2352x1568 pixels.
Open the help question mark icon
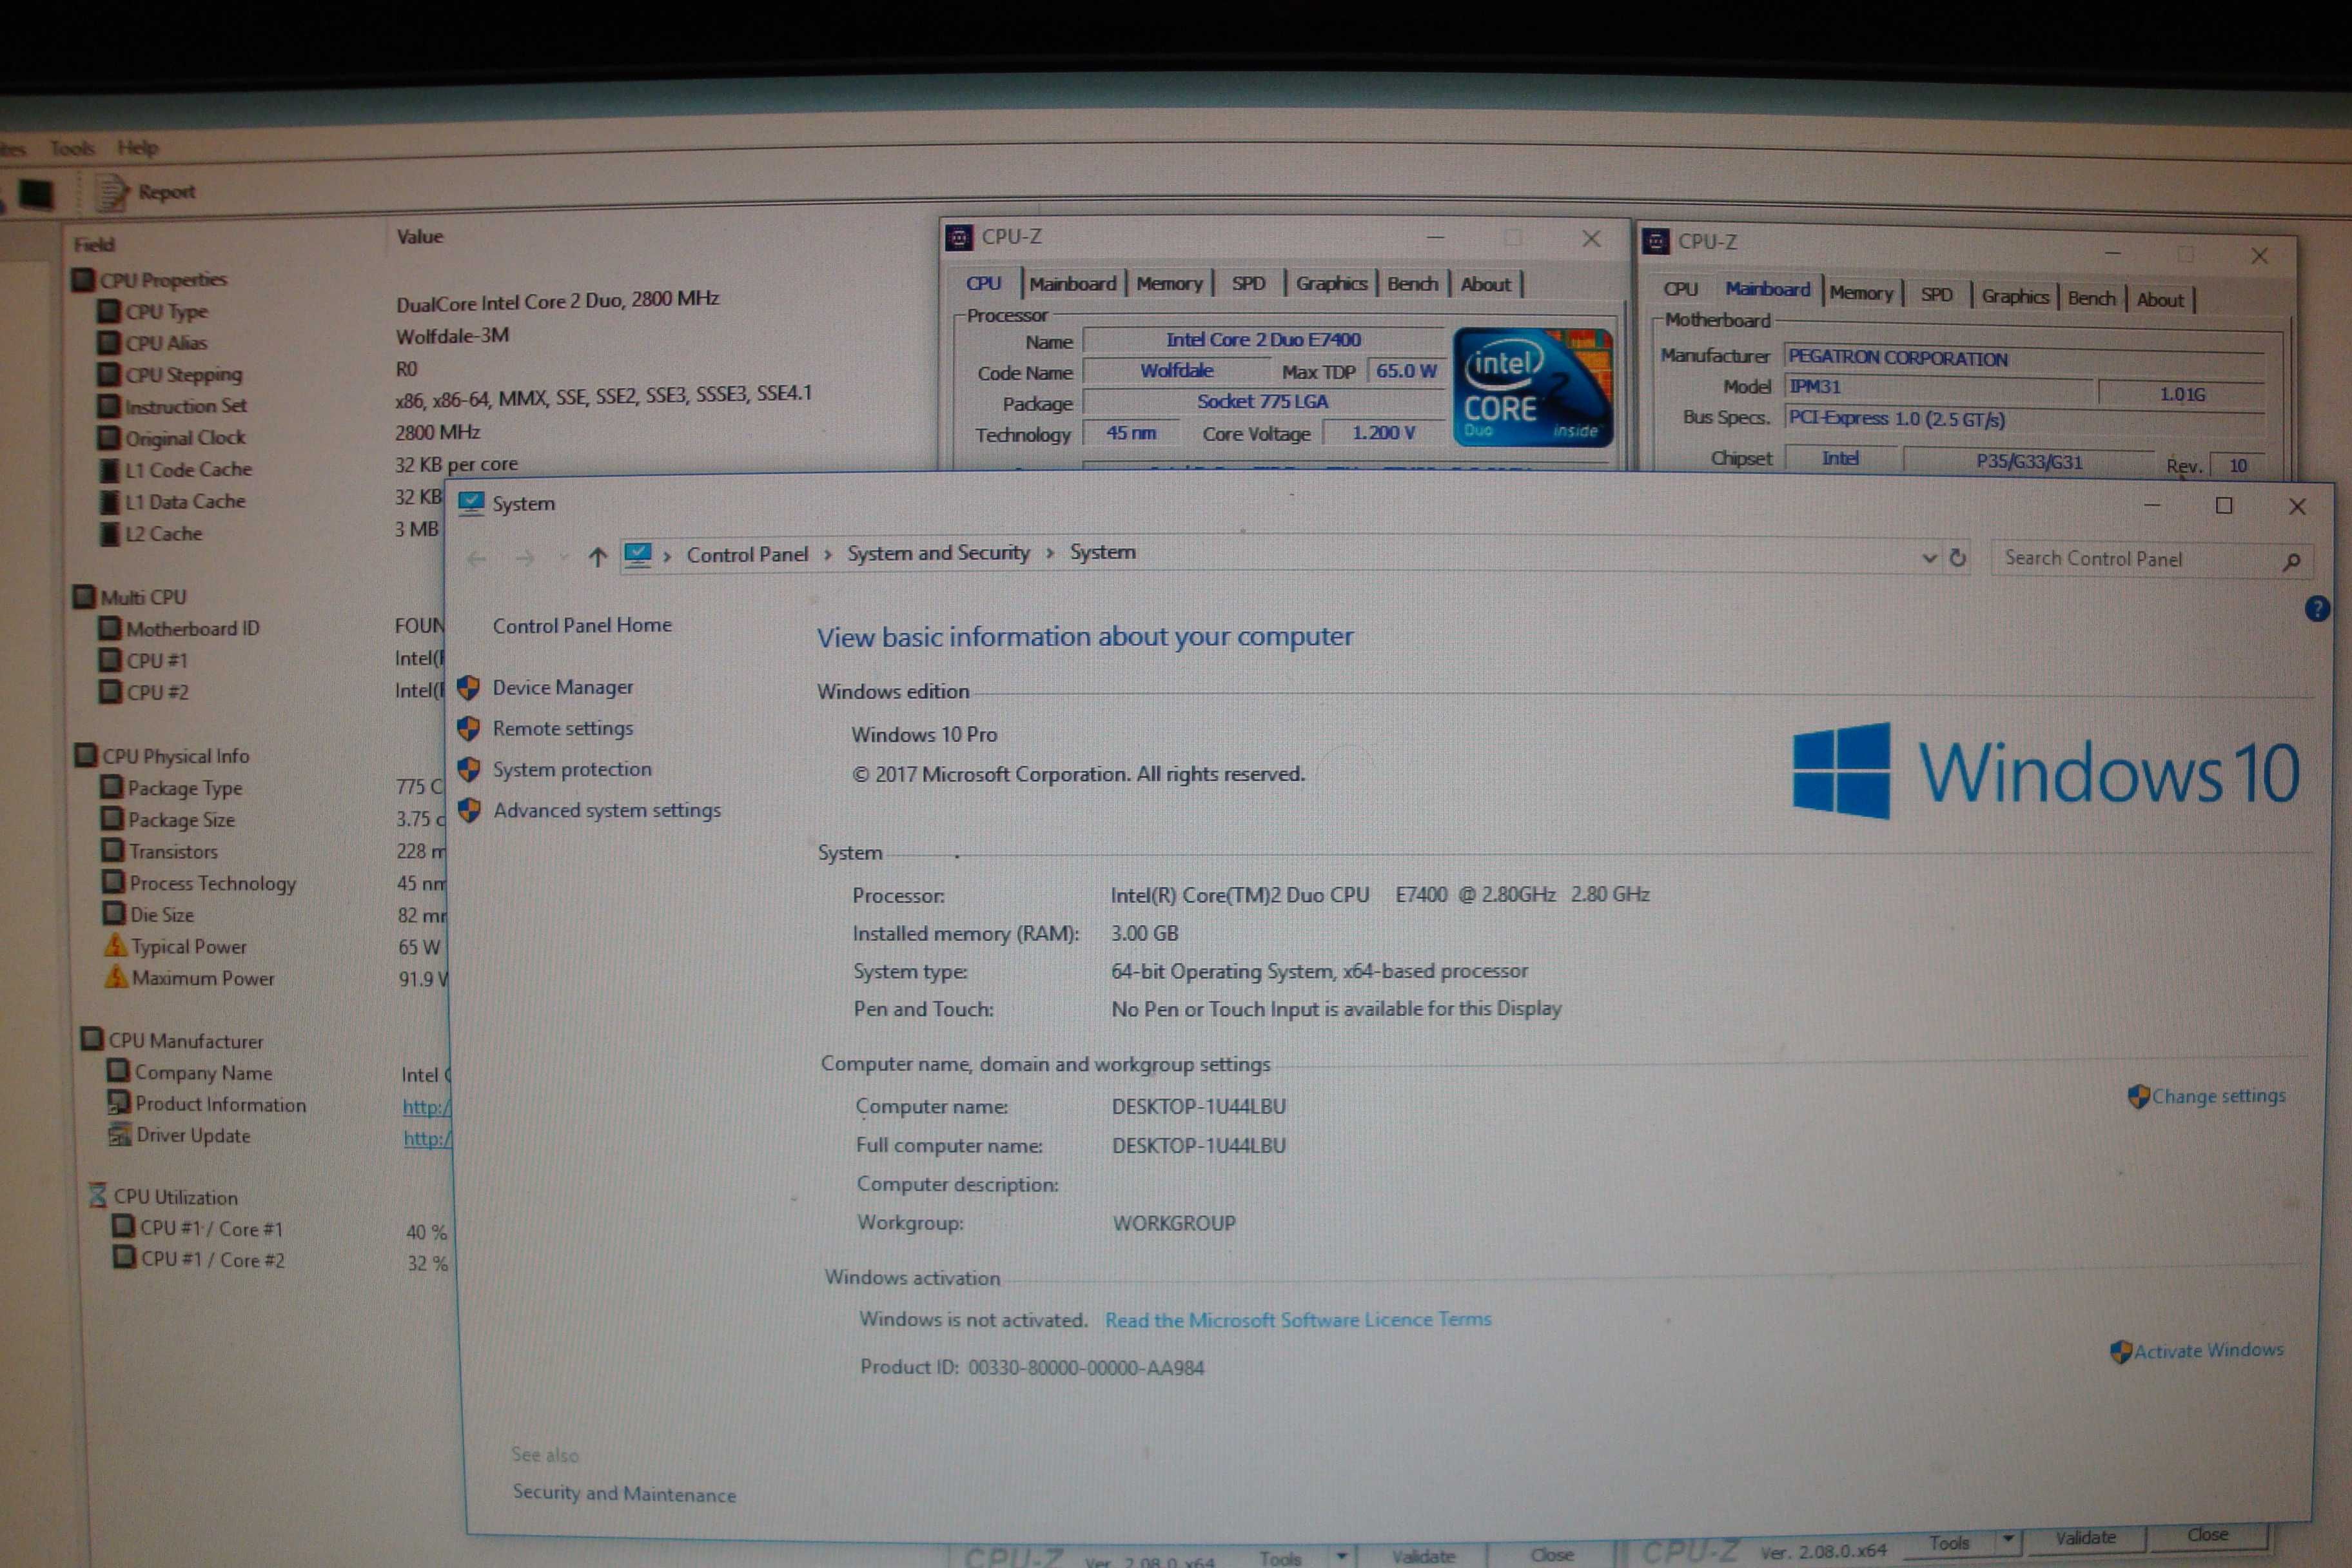(x=2316, y=608)
